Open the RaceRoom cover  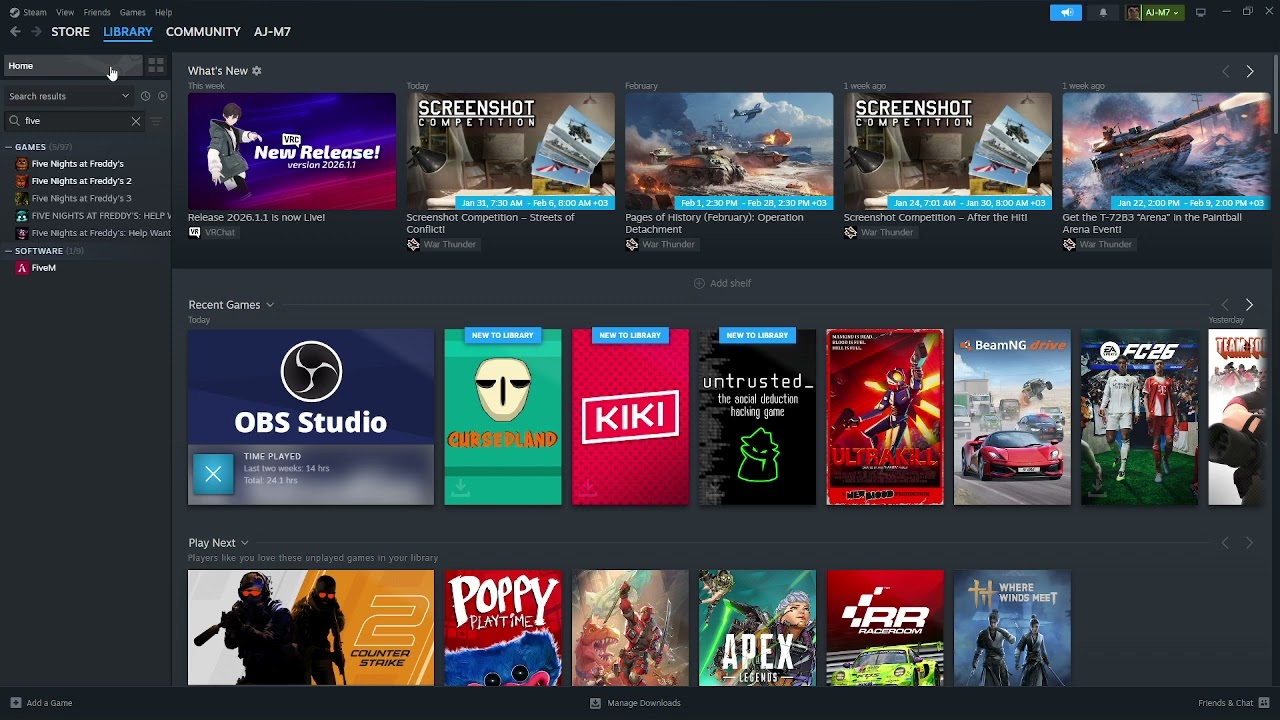(885, 628)
